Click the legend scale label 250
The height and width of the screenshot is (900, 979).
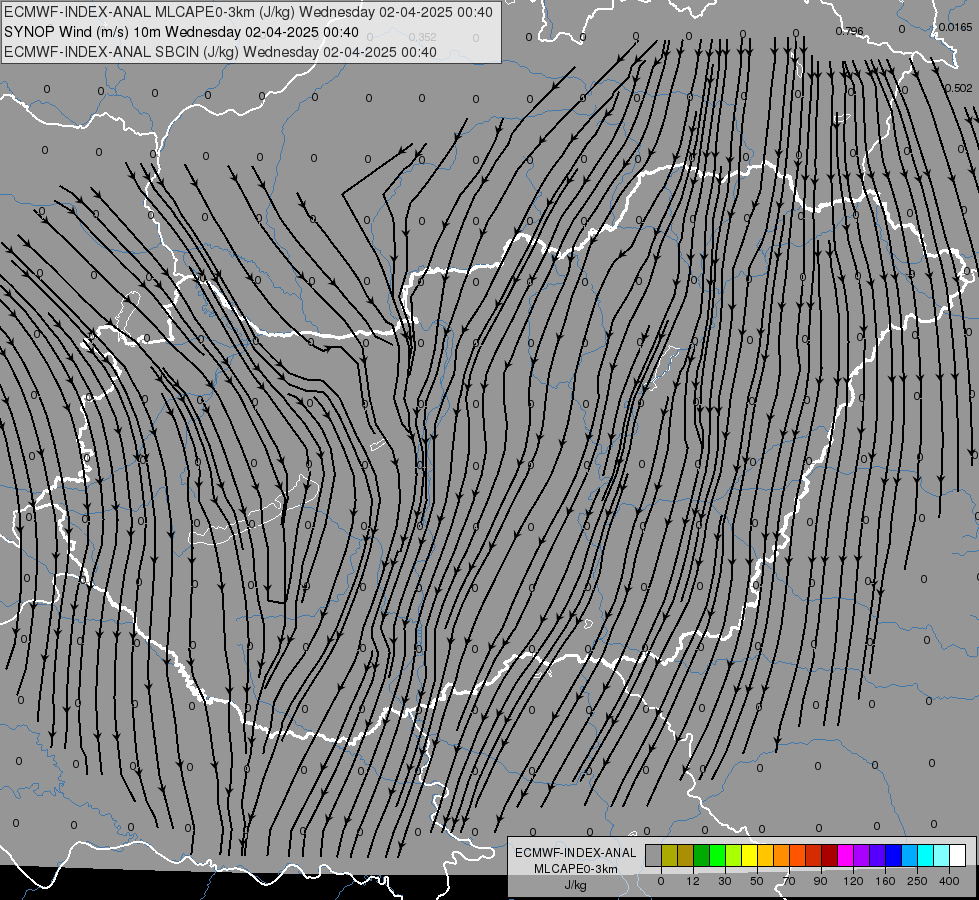917,881
